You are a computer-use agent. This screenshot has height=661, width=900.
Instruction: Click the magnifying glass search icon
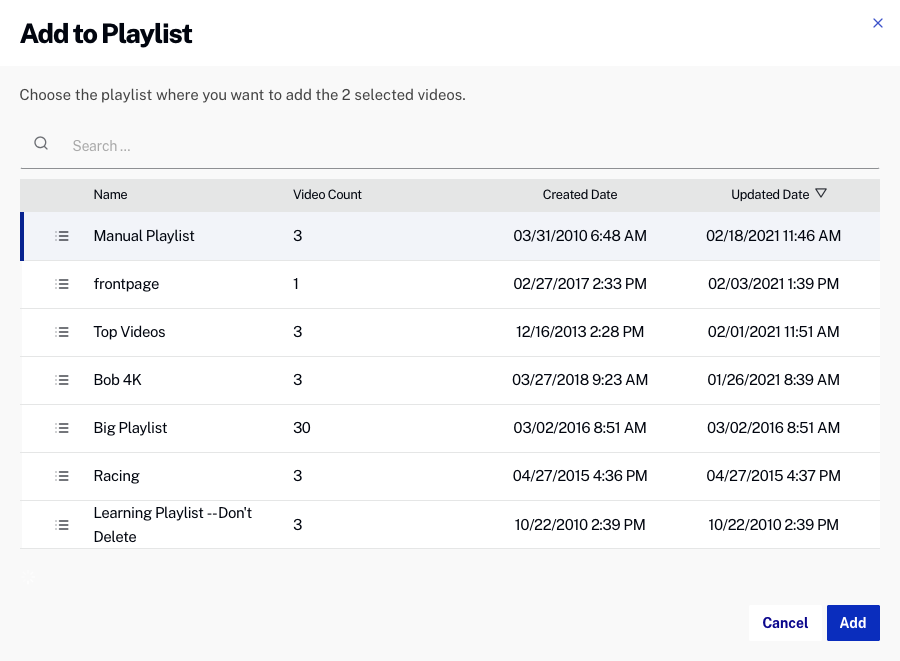(x=41, y=144)
